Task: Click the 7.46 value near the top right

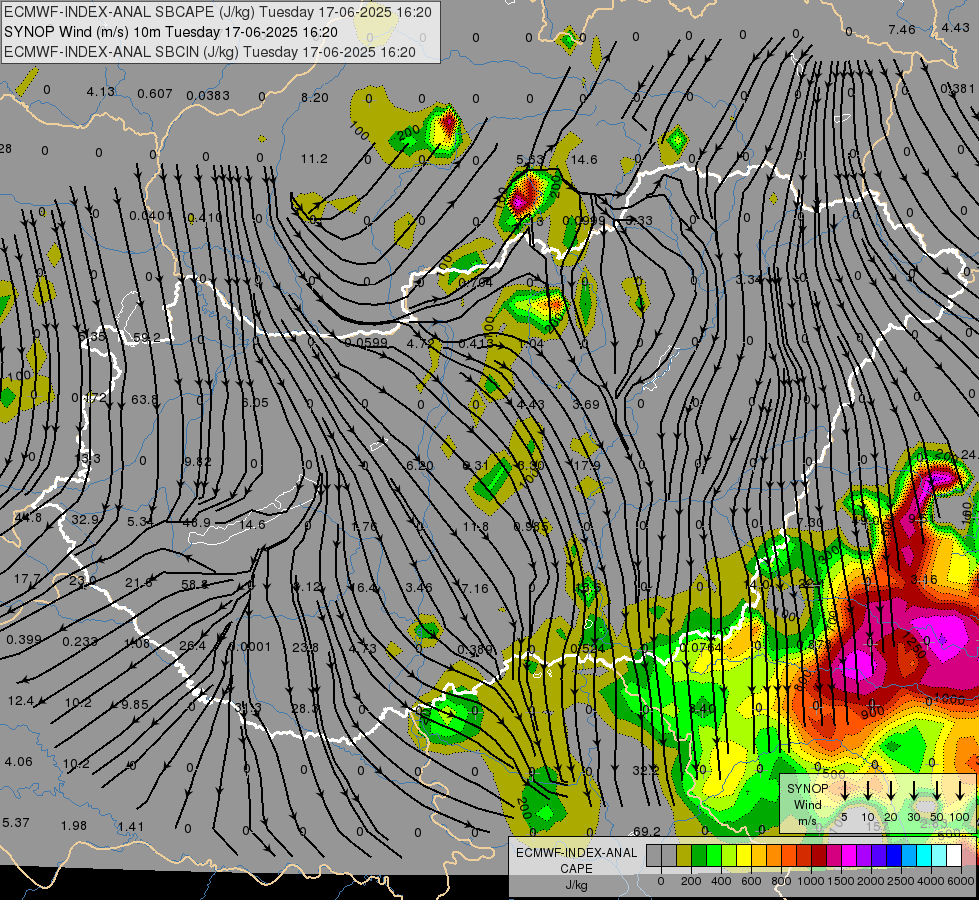Action: [x=902, y=29]
